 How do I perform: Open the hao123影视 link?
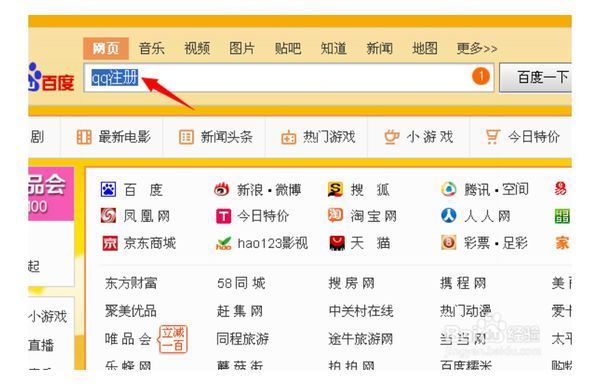272,243
